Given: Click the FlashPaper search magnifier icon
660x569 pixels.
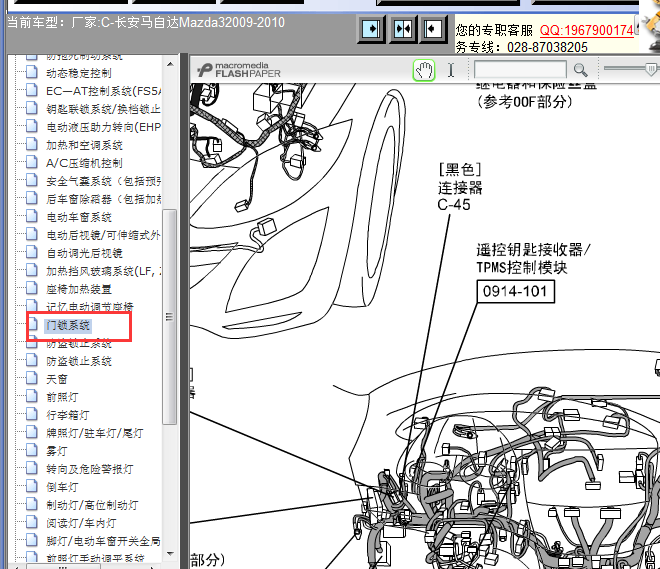Looking at the screenshot, I should pyautogui.click(x=580, y=70).
